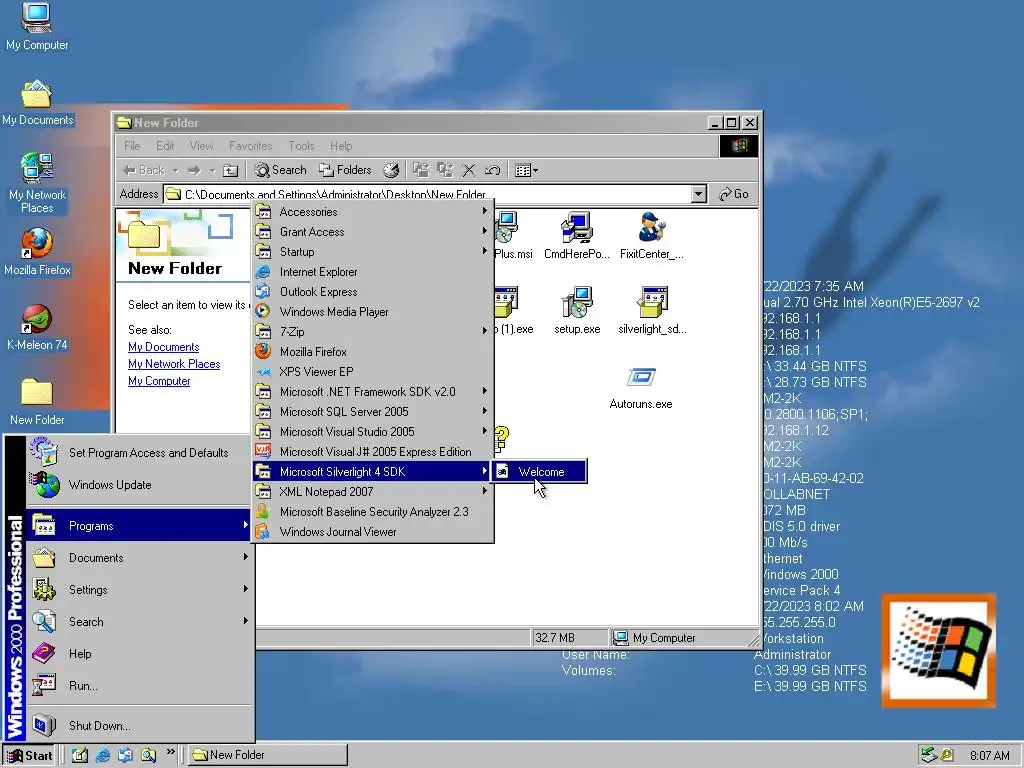Launch Internet Explorer from Programs menu
This screenshot has width=1024, height=768.
click(372, 272)
